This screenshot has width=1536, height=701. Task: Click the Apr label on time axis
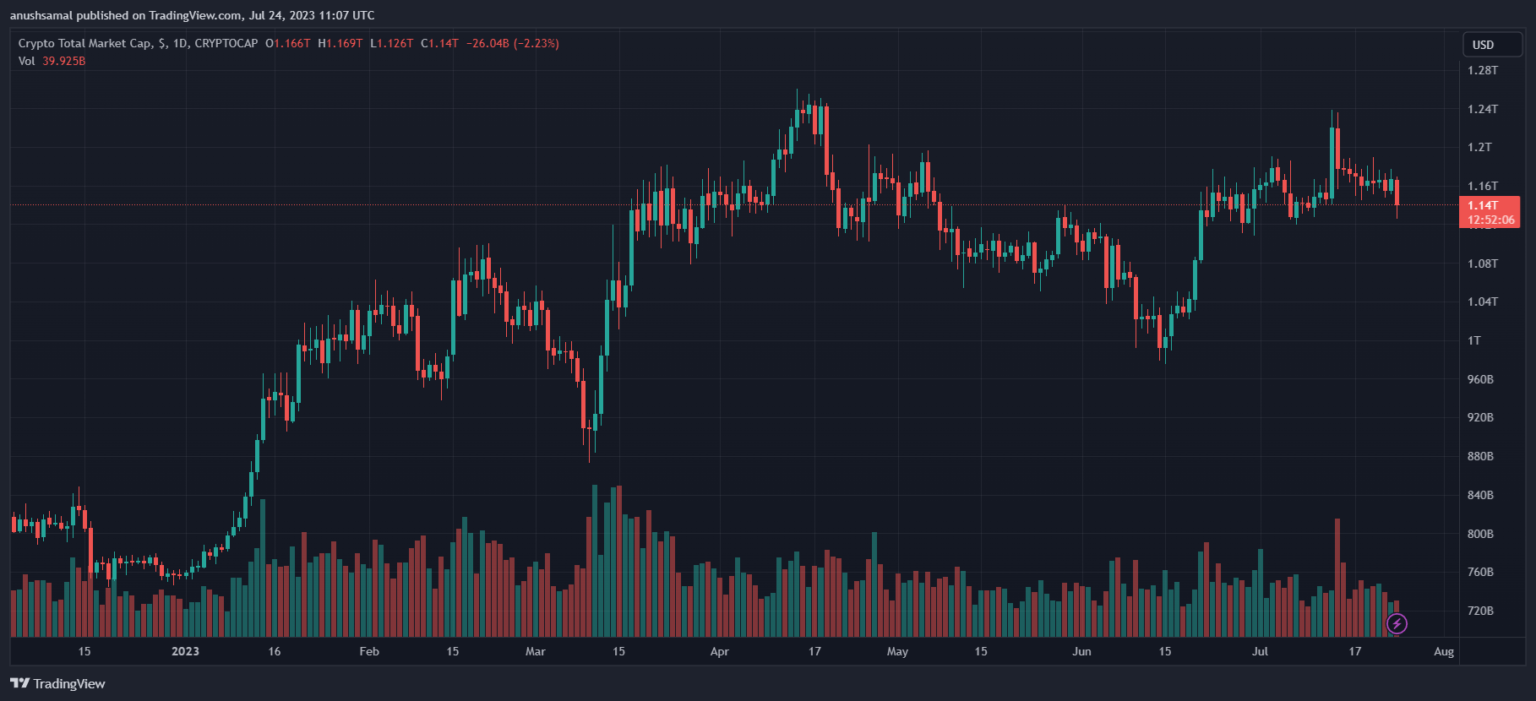coord(720,651)
